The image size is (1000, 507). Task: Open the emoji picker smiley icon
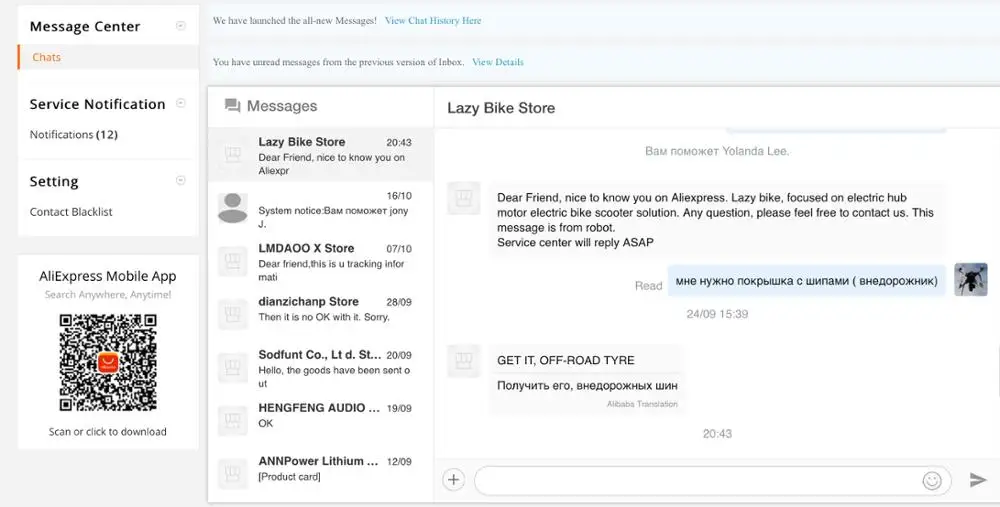pyautogui.click(x=932, y=480)
